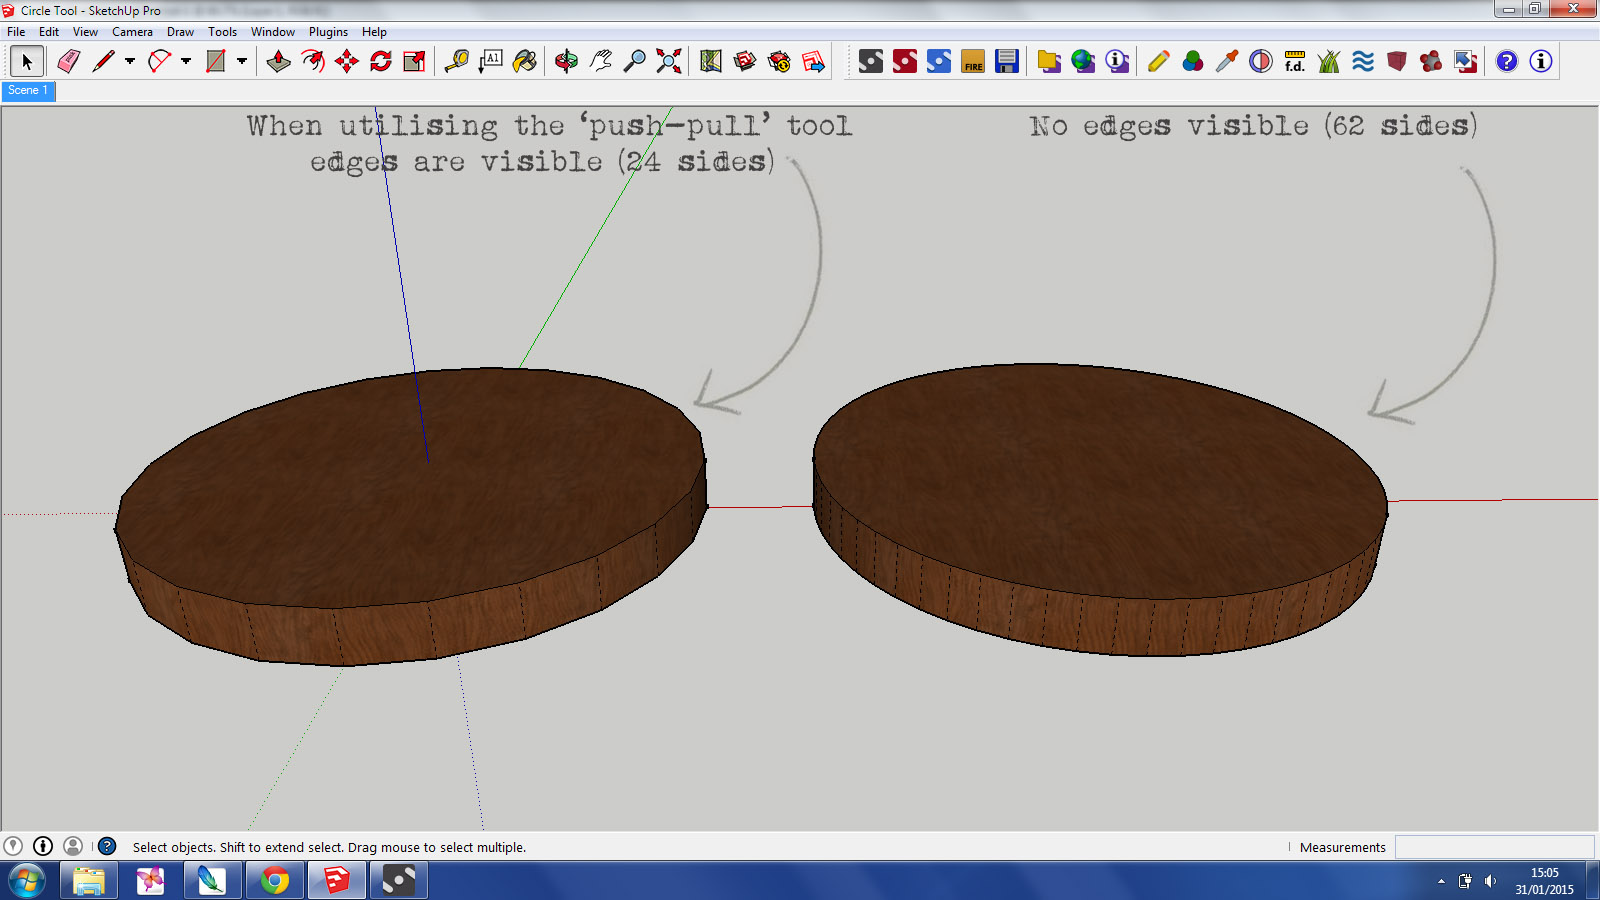Expand the Pencil line tool dropdown arrow

pos(130,62)
